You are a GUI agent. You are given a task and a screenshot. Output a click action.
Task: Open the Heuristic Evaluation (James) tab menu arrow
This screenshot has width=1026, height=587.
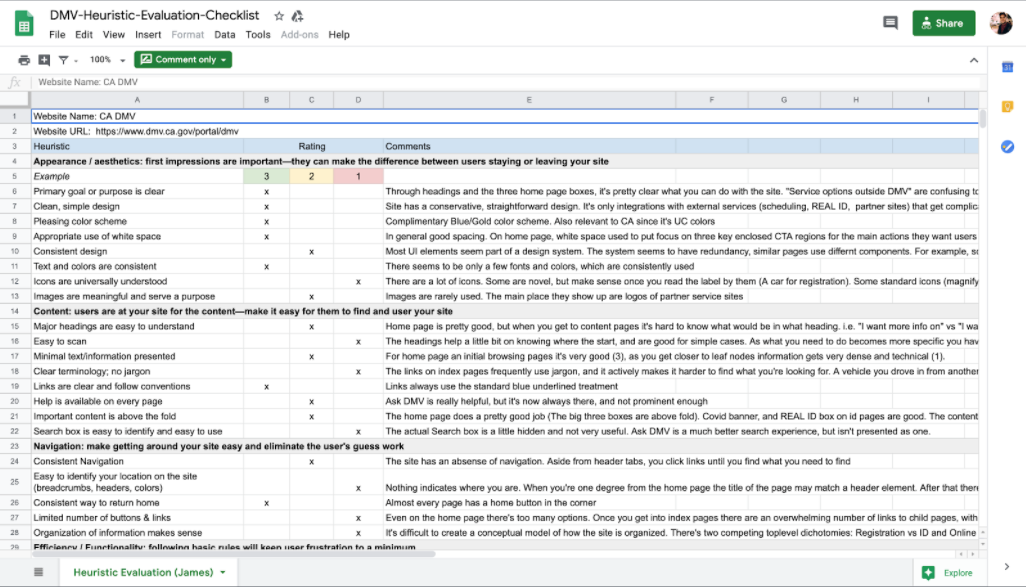(x=222, y=573)
